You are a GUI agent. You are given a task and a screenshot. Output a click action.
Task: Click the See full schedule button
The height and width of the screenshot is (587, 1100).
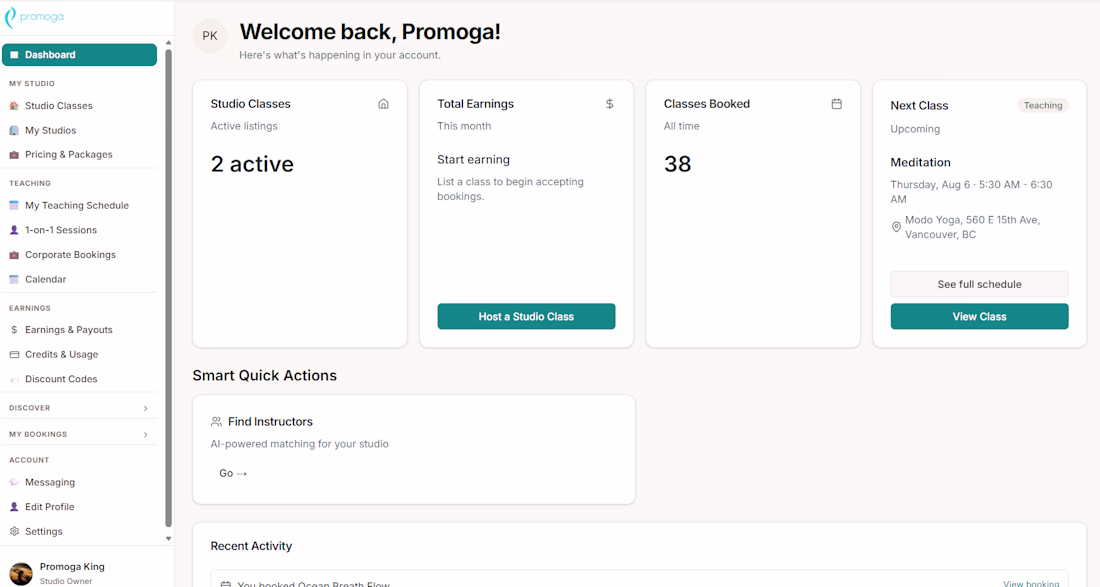point(979,284)
